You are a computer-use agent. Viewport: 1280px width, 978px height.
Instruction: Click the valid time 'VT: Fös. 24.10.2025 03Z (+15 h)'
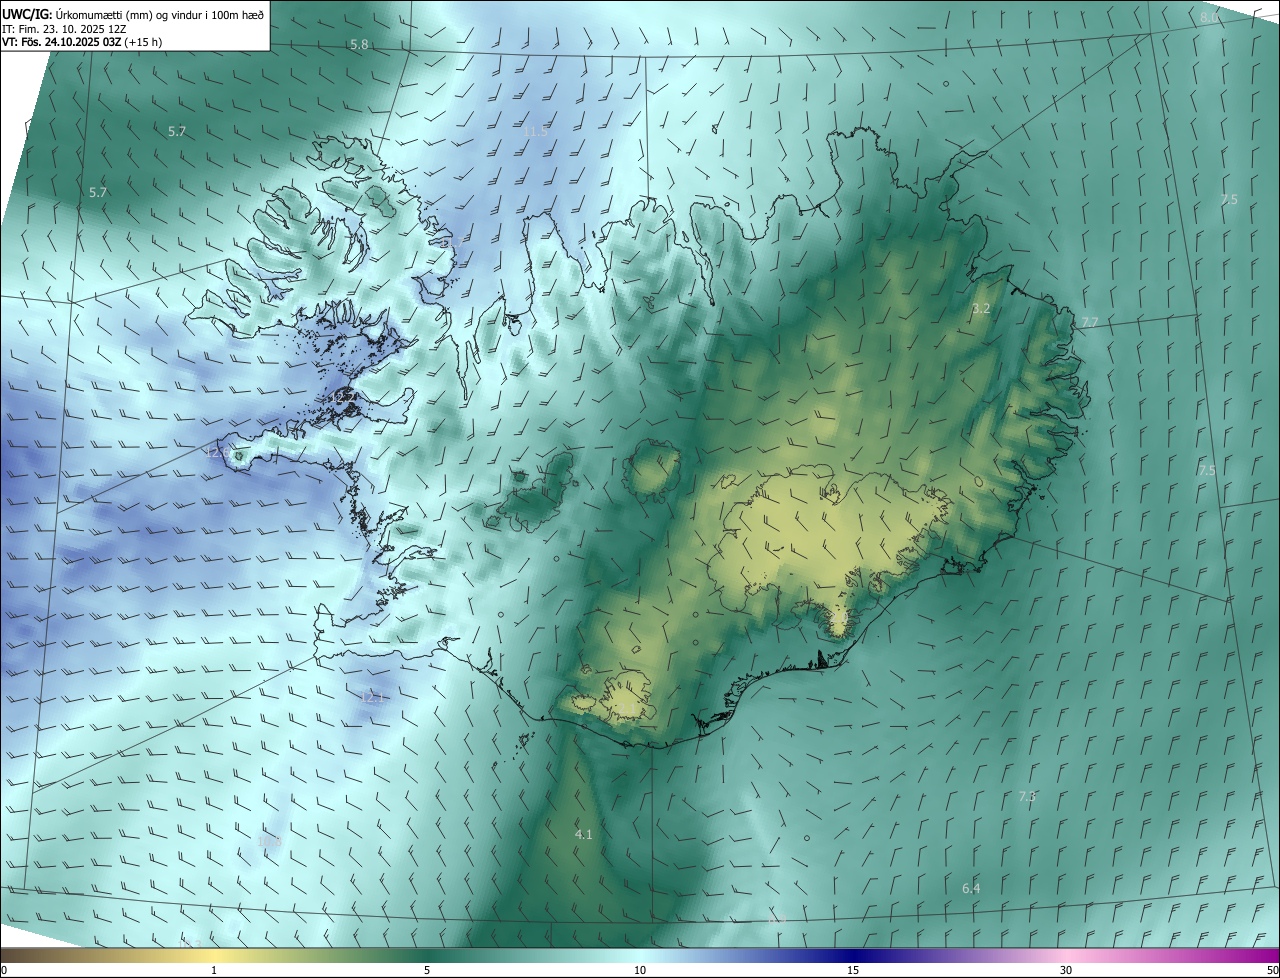82,42
